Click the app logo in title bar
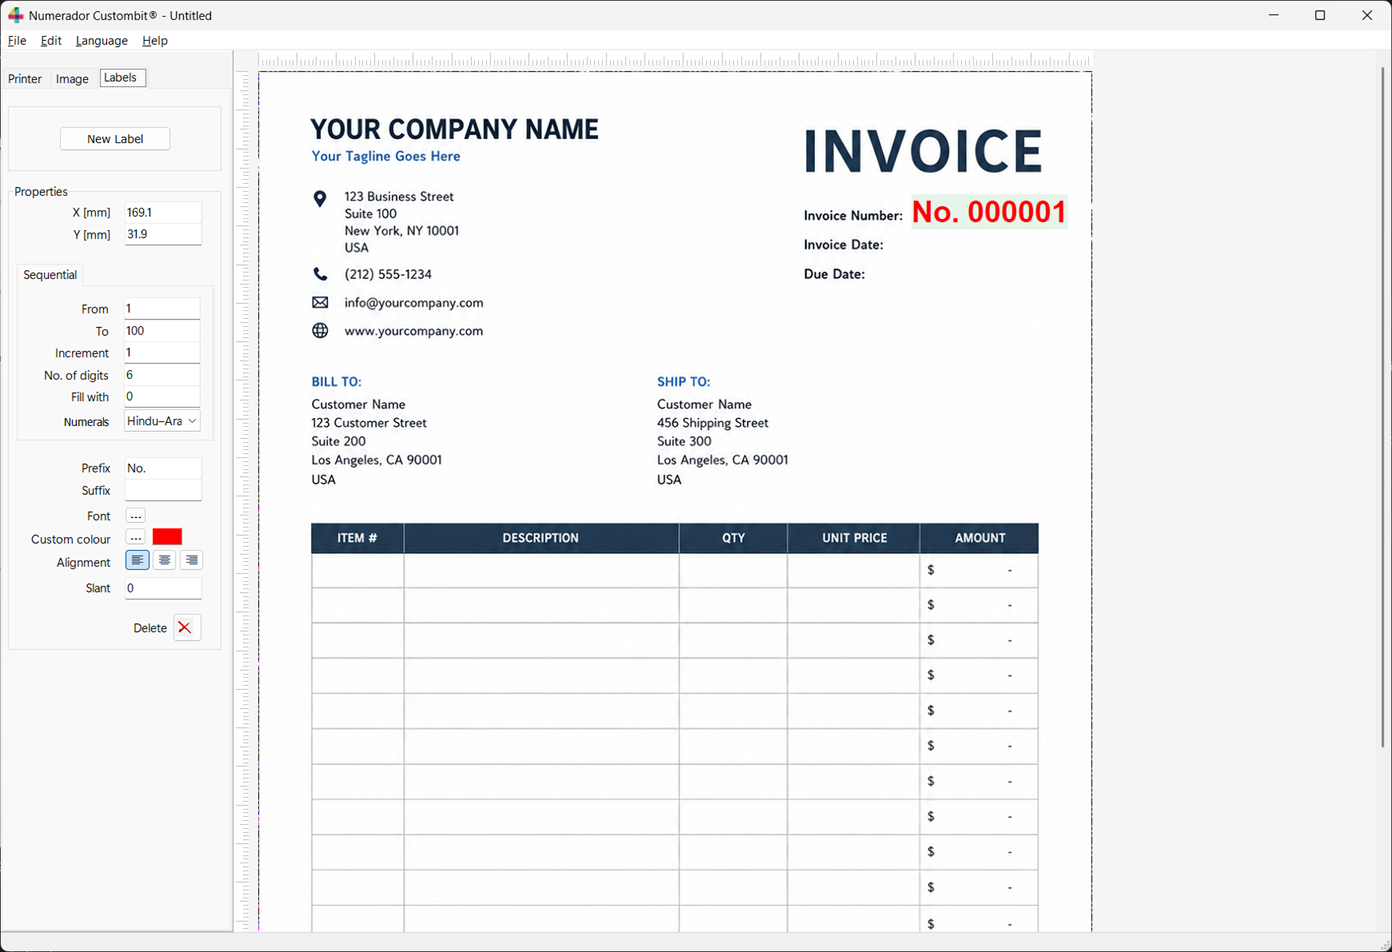Viewport: 1392px width, 952px height. (16, 16)
